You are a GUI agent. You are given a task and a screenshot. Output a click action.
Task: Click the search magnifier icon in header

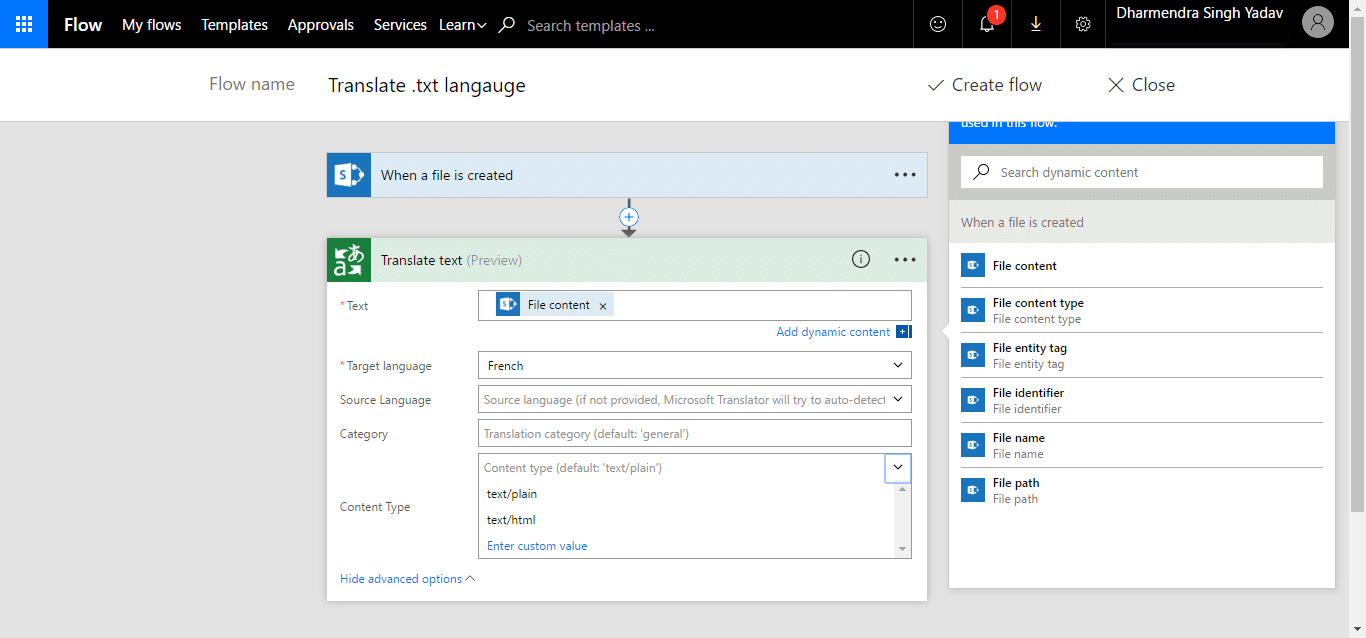[507, 25]
